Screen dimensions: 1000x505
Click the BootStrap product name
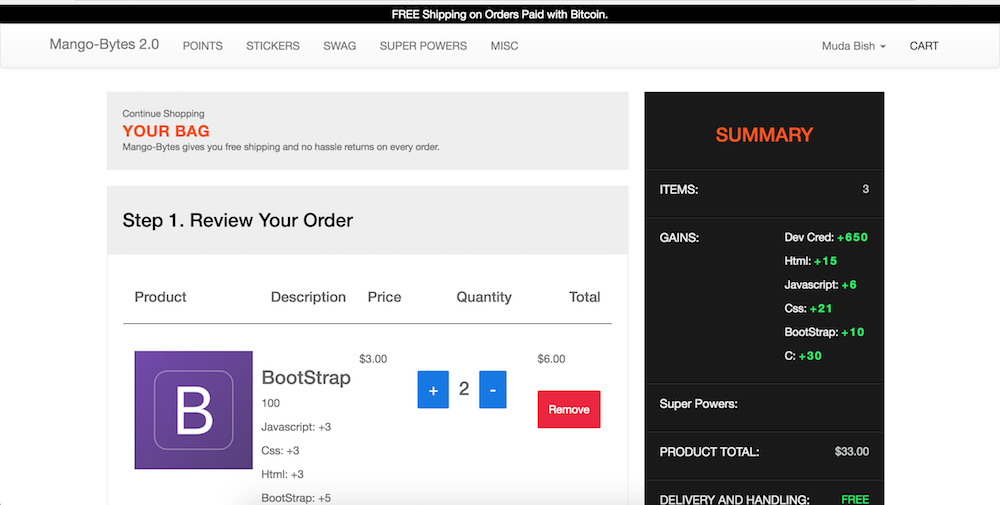click(x=306, y=377)
